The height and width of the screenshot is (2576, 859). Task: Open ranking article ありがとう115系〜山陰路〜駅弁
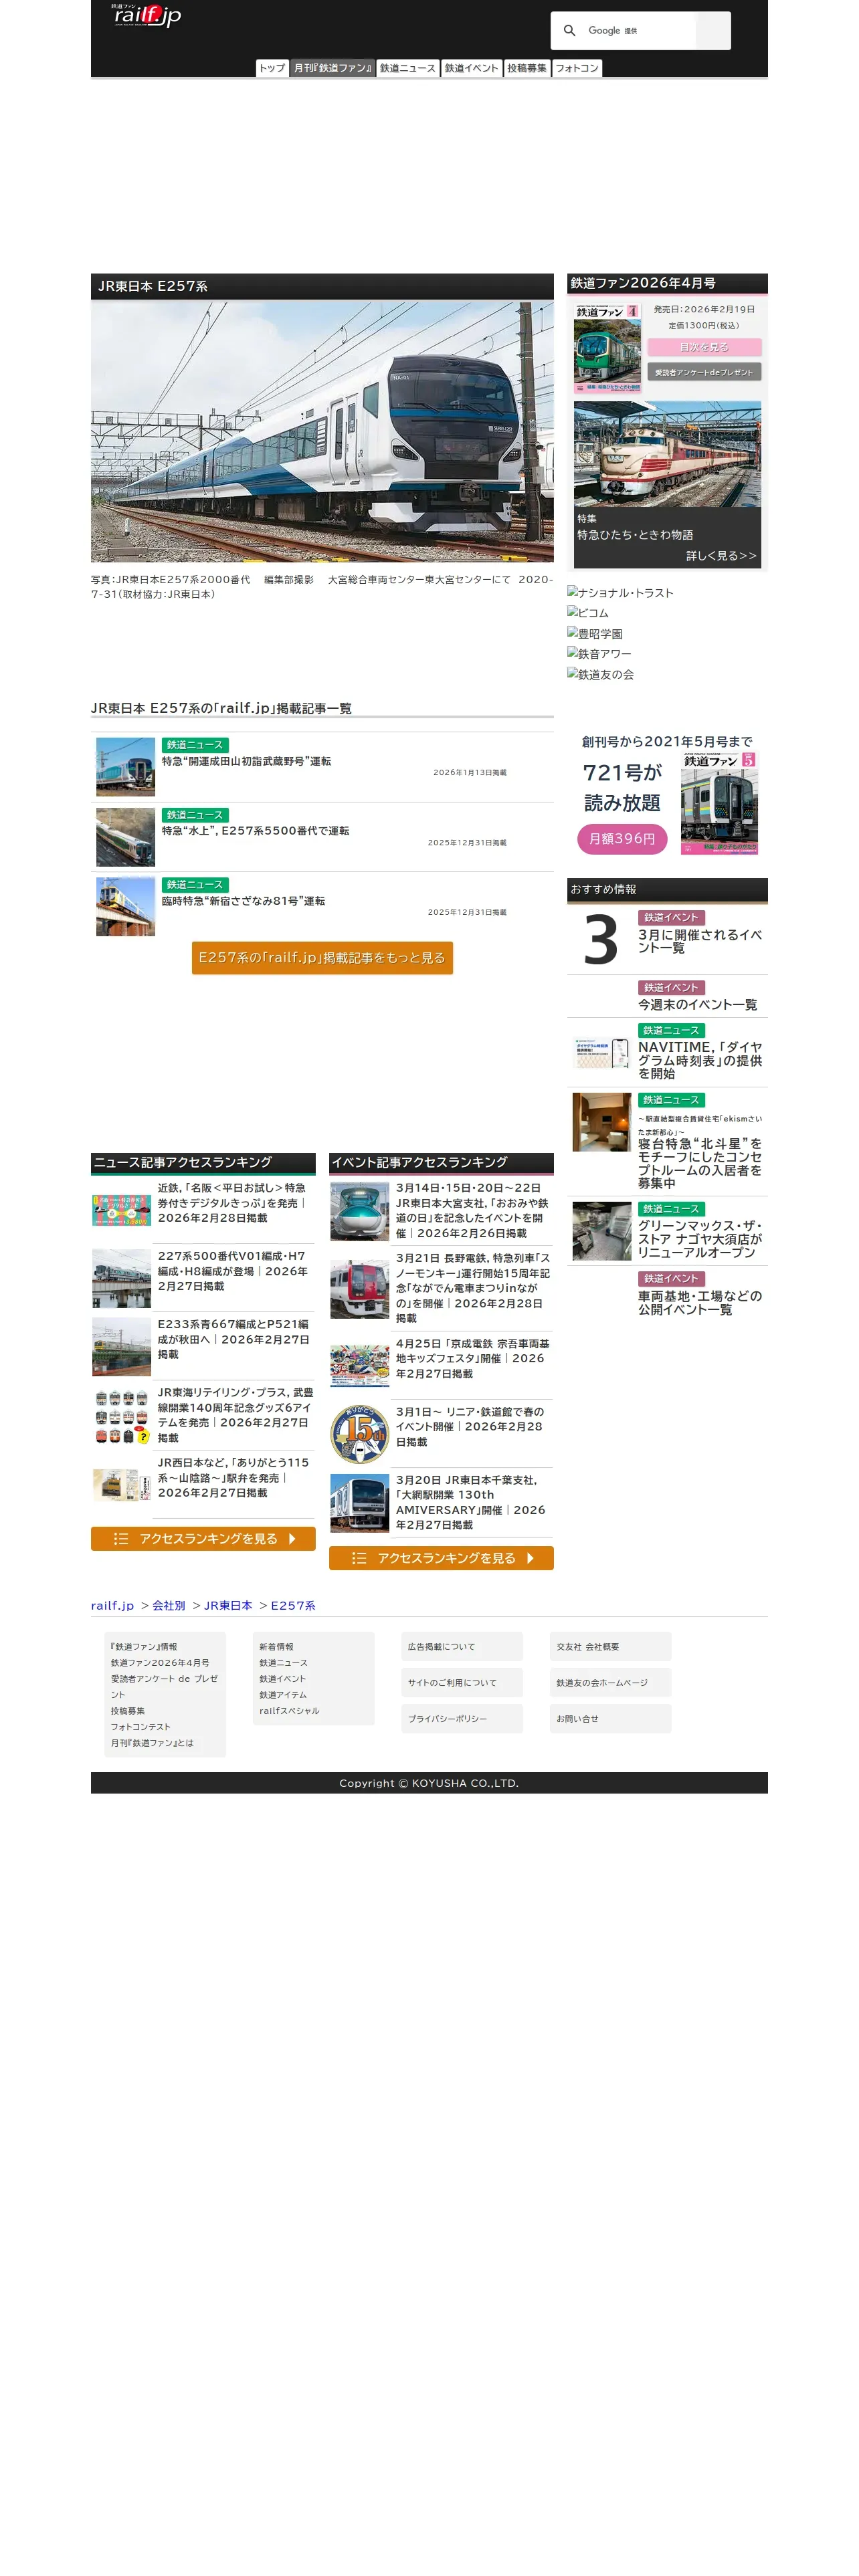[233, 1477]
